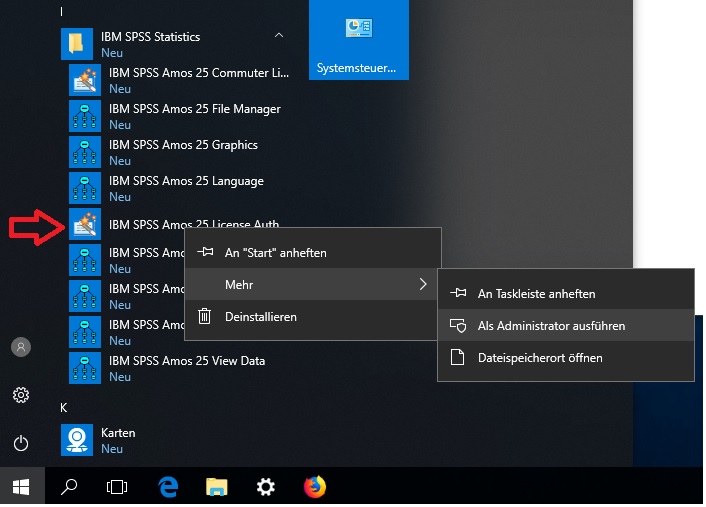Screen dimensions: 706x507
Task: Click the Amos 25 File Manager icon
Action: click(85, 116)
